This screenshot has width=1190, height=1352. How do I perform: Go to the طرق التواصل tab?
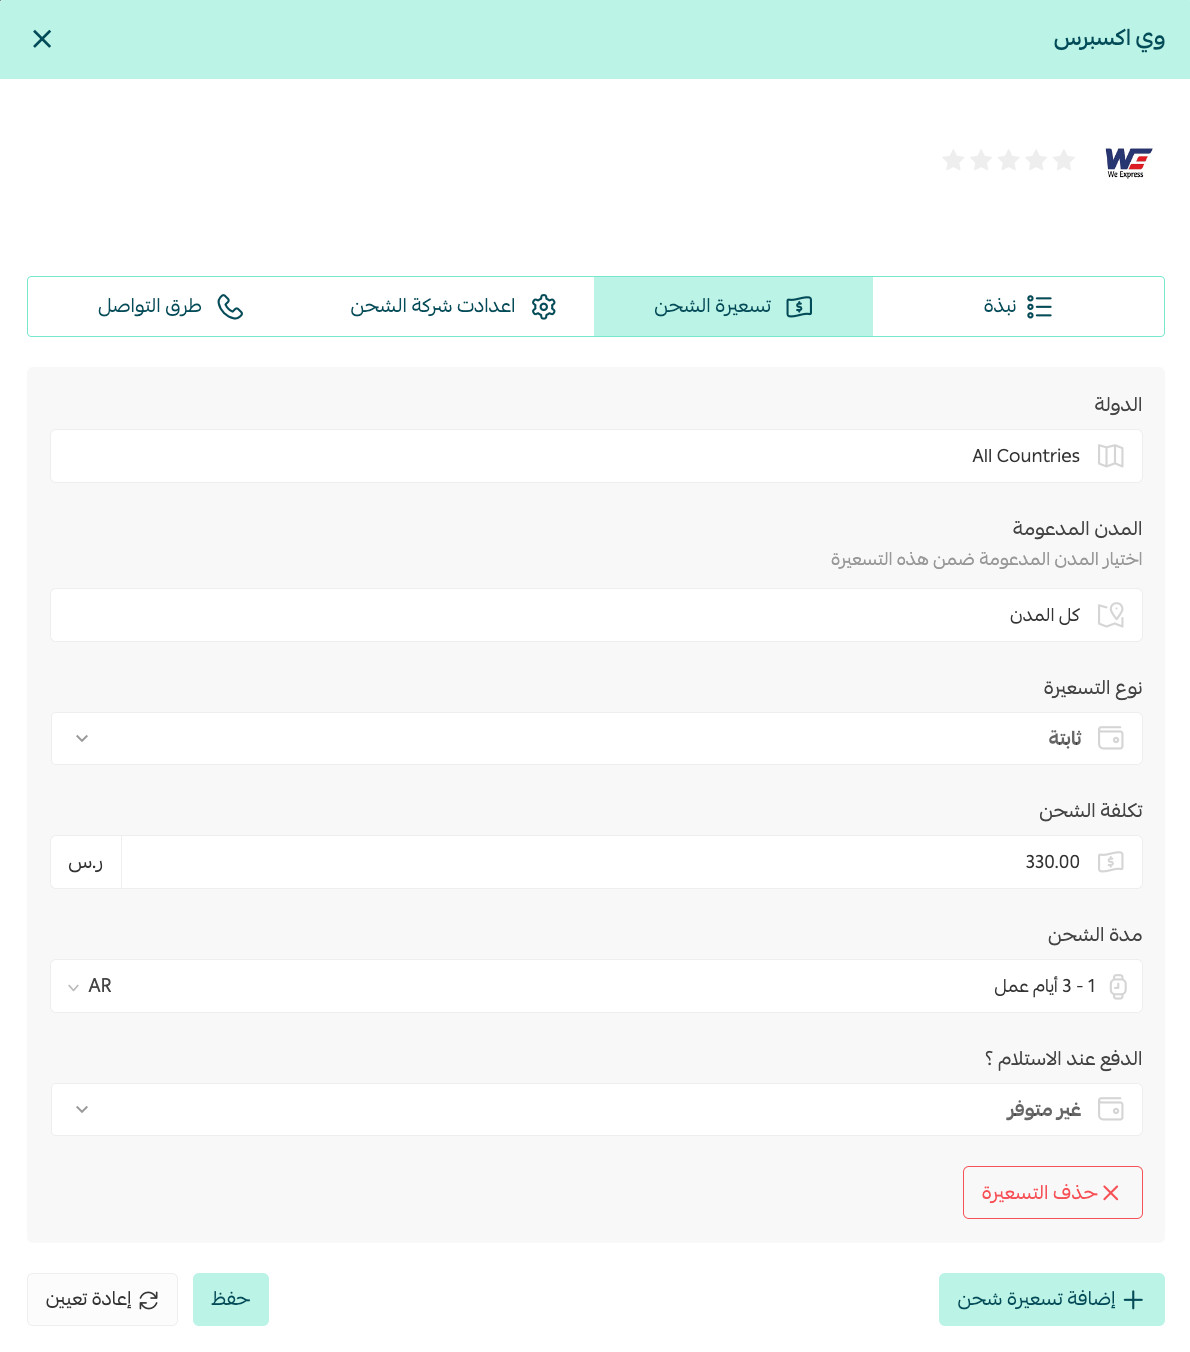pos(170,306)
